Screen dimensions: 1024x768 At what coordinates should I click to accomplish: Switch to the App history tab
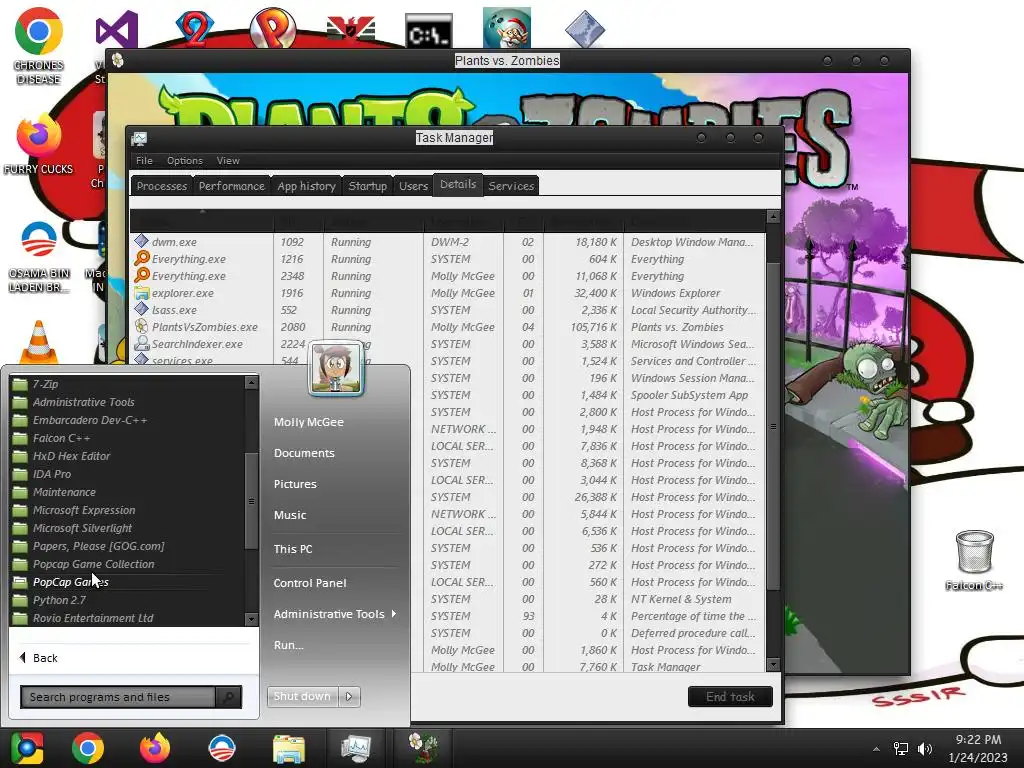click(306, 185)
